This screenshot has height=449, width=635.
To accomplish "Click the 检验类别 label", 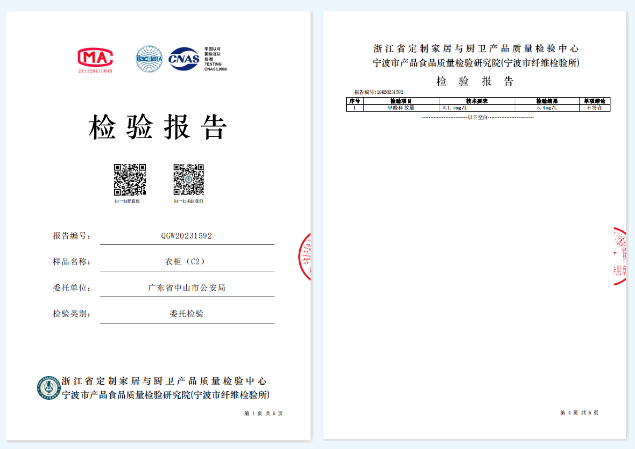I will pos(71,313).
